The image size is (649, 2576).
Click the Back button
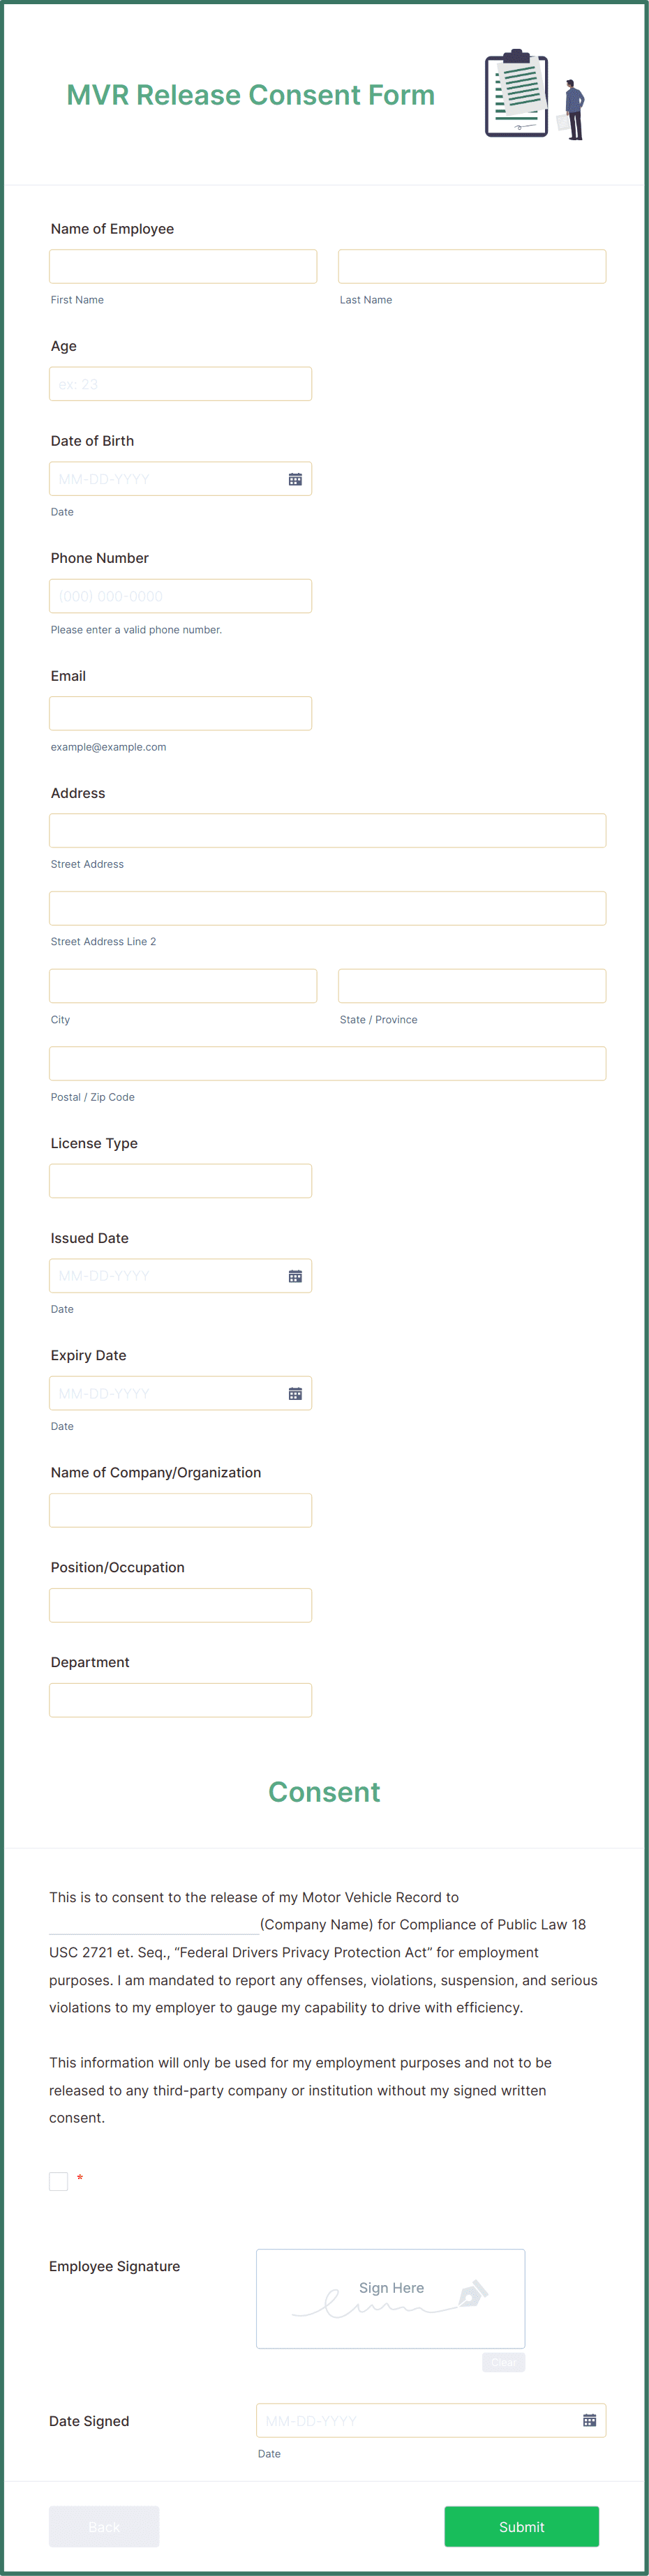coord(104,2526)
